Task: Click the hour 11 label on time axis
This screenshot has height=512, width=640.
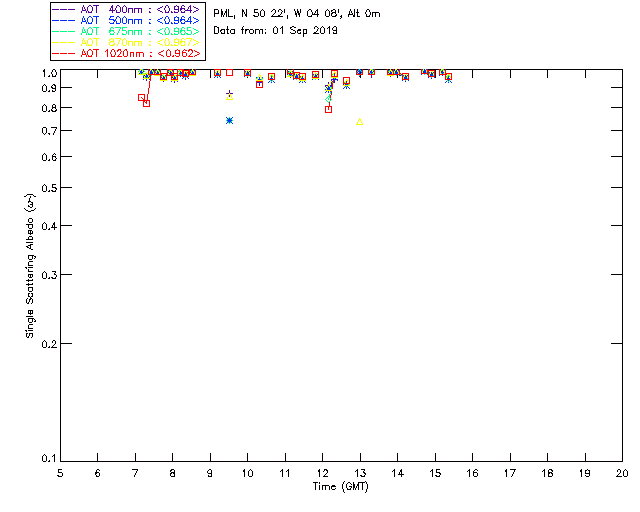Action: point(285,473)
